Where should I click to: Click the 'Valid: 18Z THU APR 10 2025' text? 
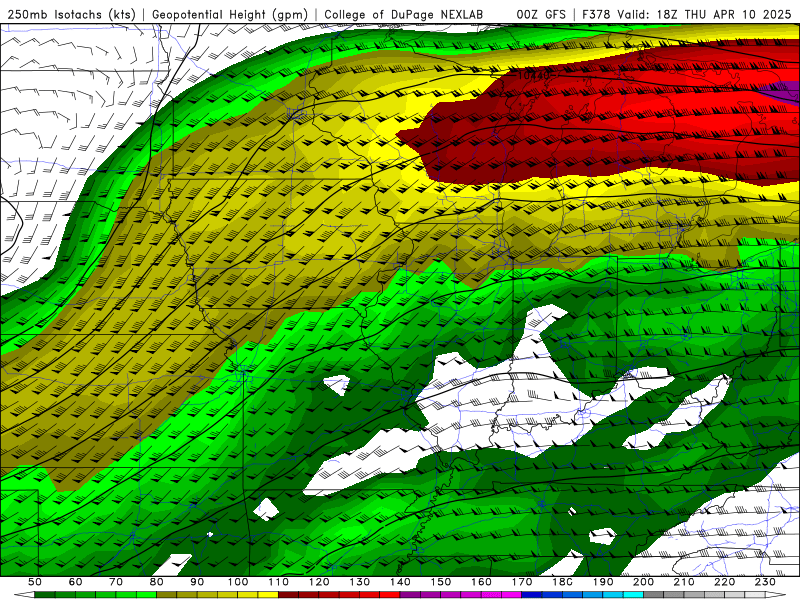[x=704, y=14]
